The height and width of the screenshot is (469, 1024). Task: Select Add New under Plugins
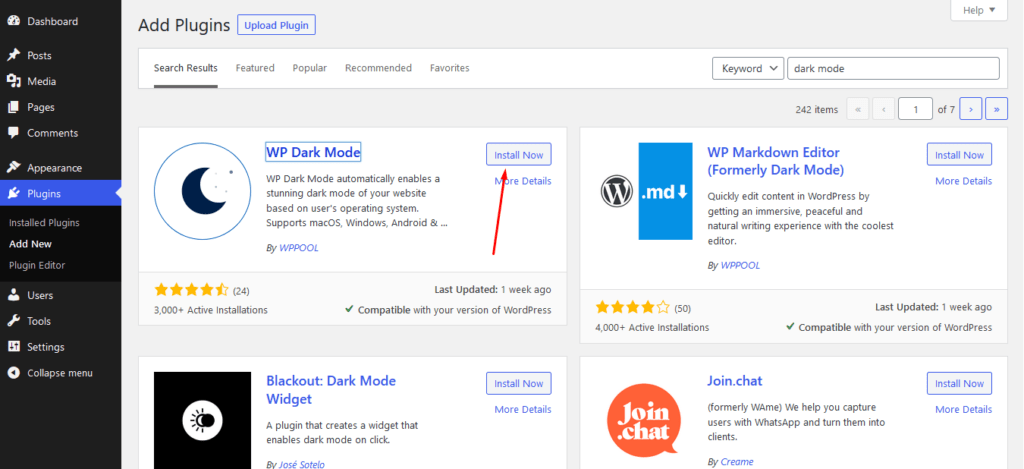31,244
